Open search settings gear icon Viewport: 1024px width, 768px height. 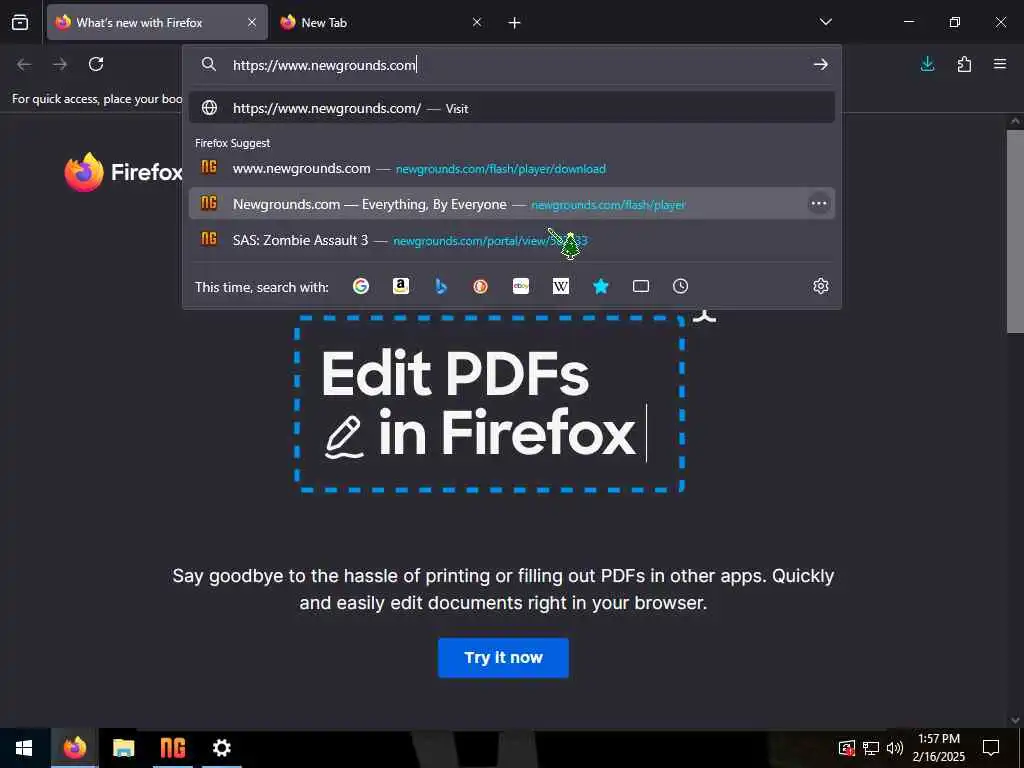(x=821, y=286)
